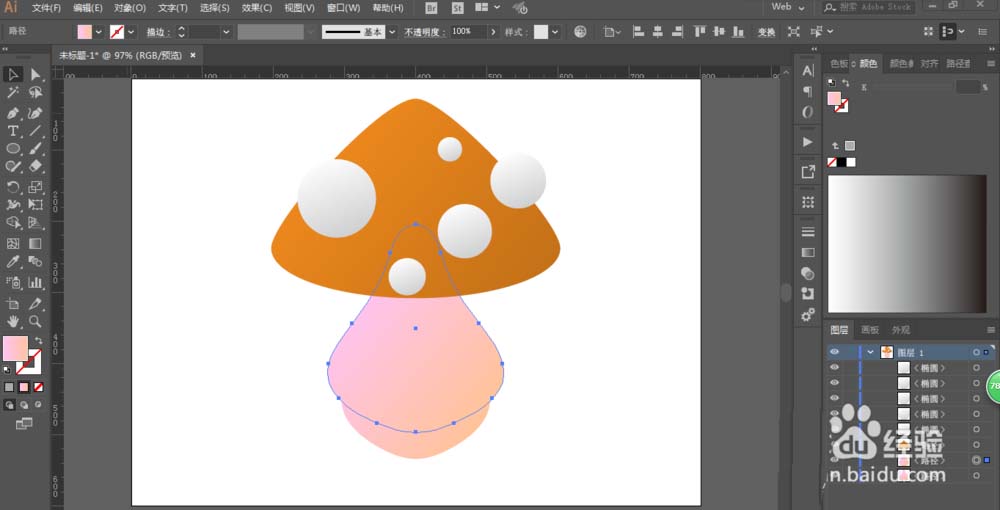Open Adobe Bridge via Br icon

click(431, 8)
